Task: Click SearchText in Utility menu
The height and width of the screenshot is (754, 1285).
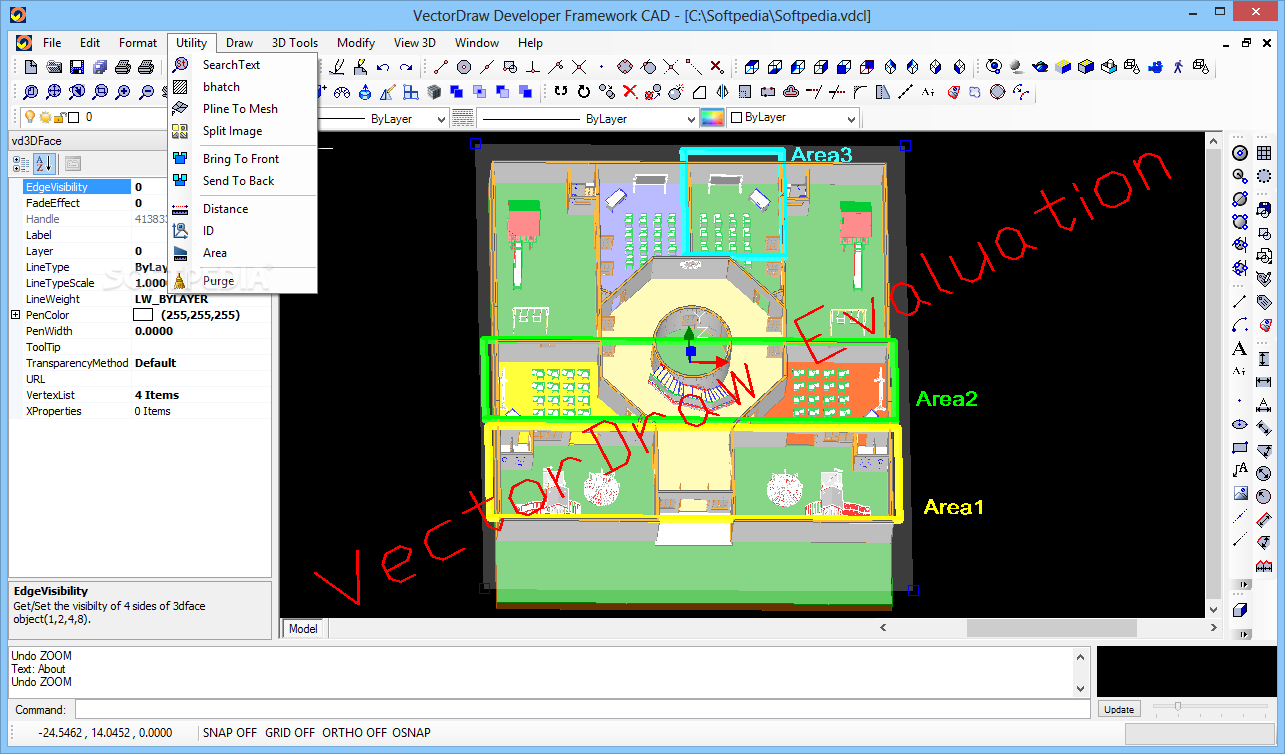Action: click(231, 65)
